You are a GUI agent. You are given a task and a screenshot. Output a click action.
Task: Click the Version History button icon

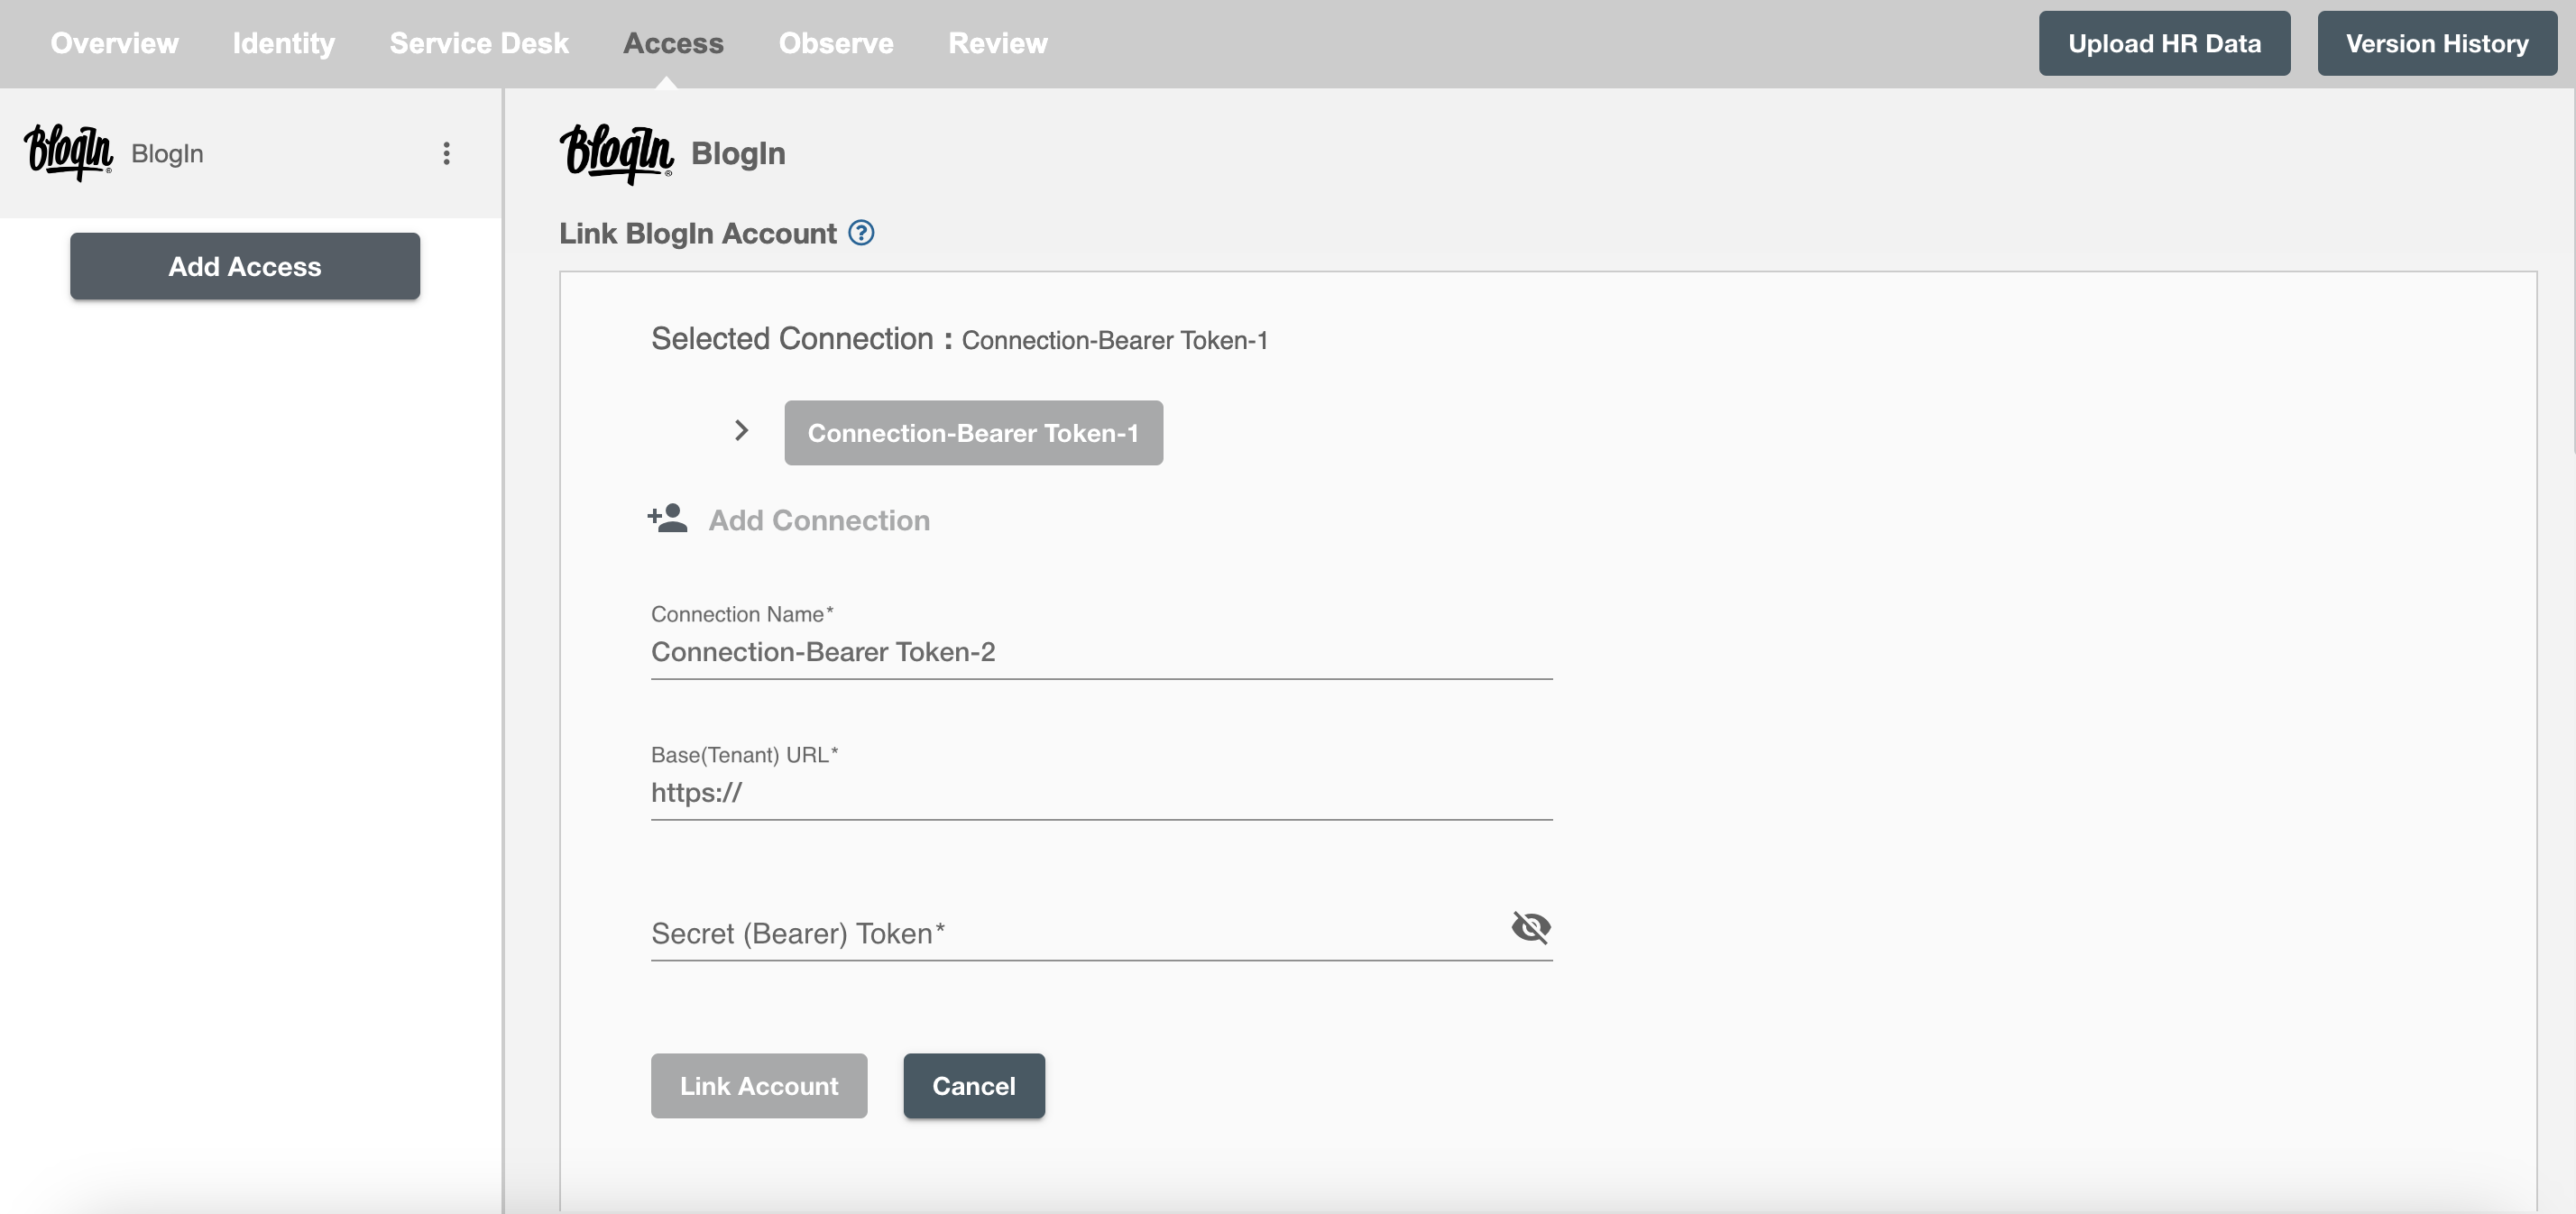[2436, 42]
